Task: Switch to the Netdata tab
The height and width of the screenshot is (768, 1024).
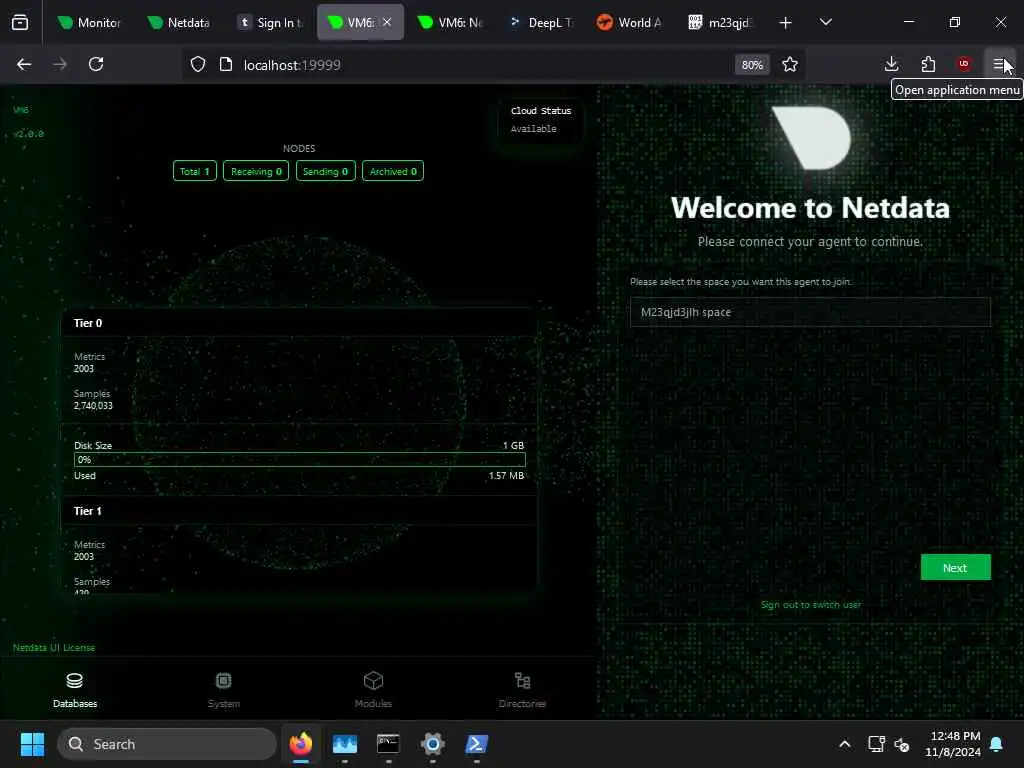Action: pos(179,23)
